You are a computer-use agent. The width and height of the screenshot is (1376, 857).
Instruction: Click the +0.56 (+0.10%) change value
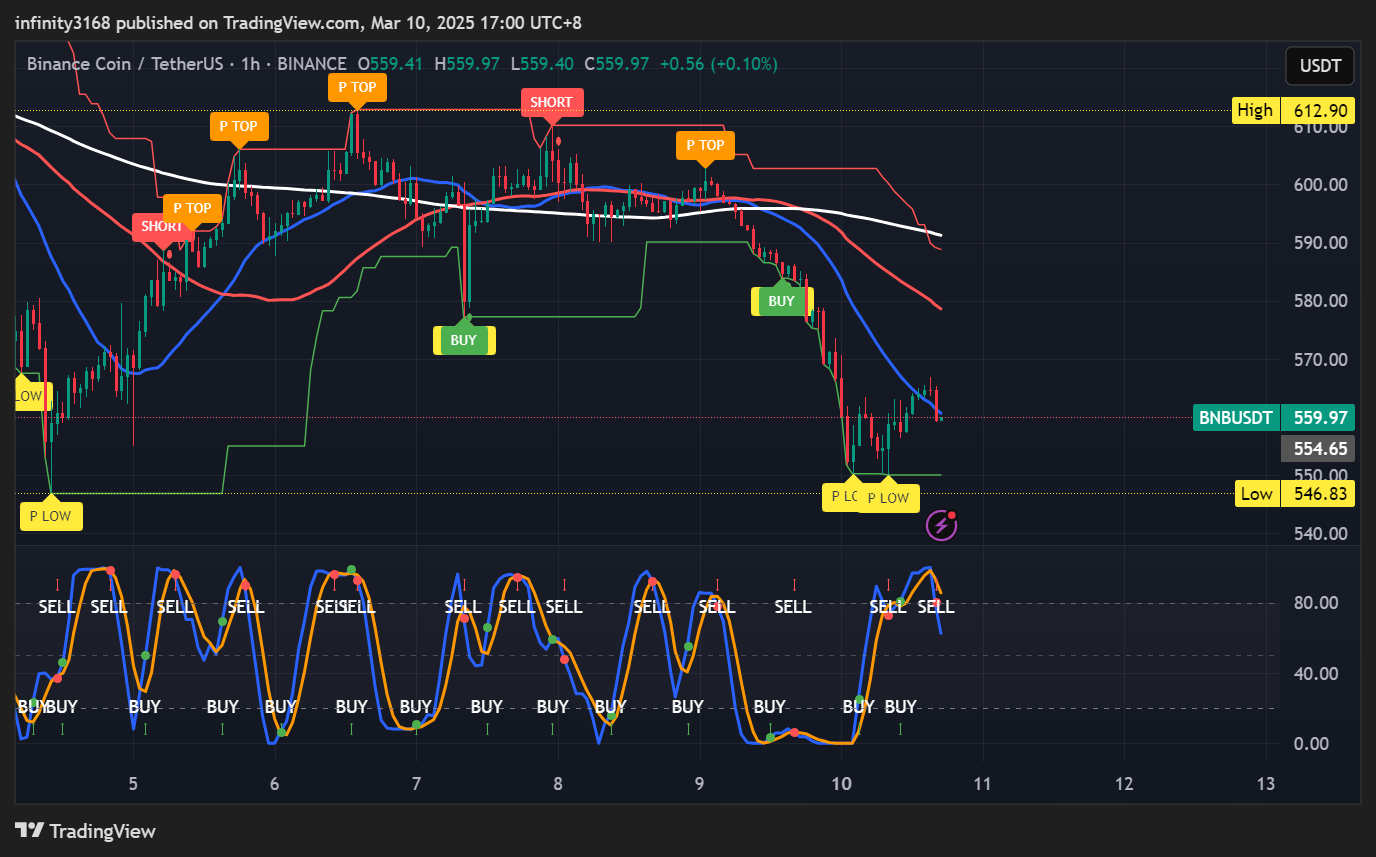coord(718,64)
